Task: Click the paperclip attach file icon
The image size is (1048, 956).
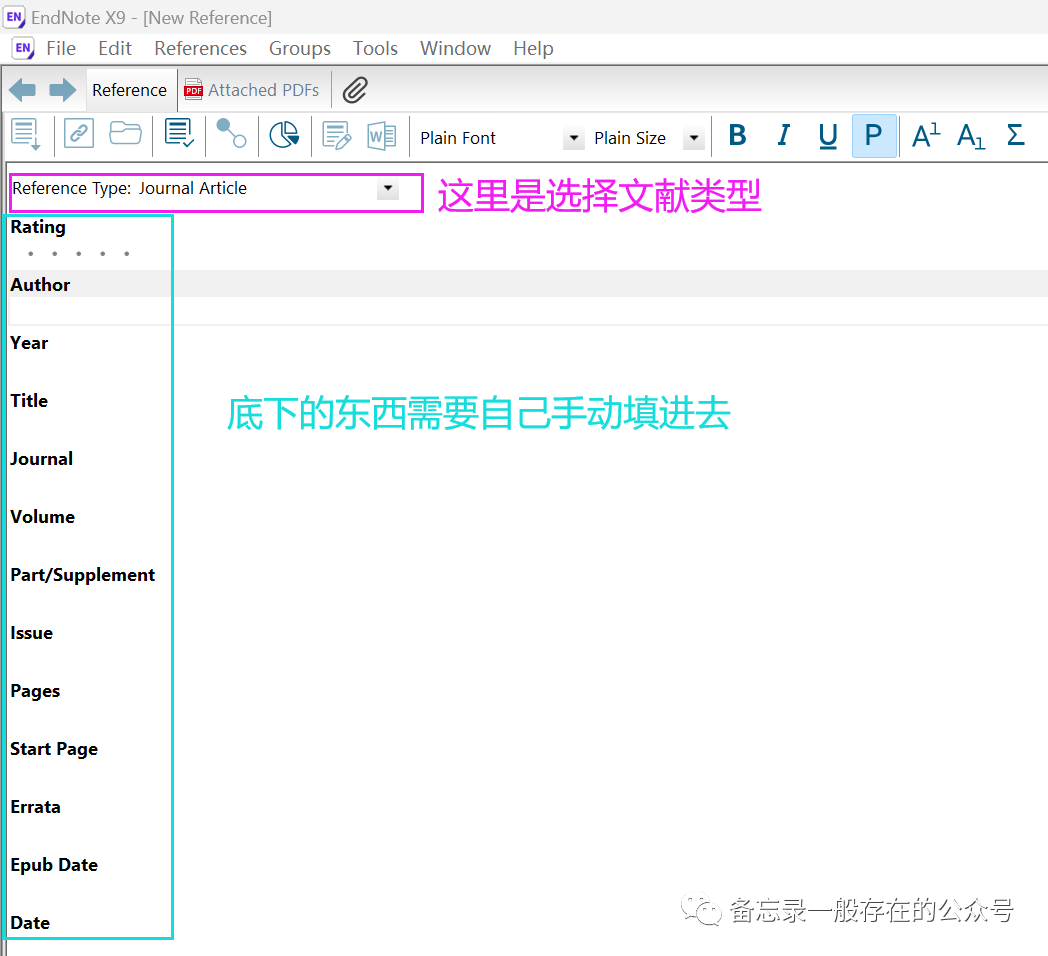Action: coord(355,90)
